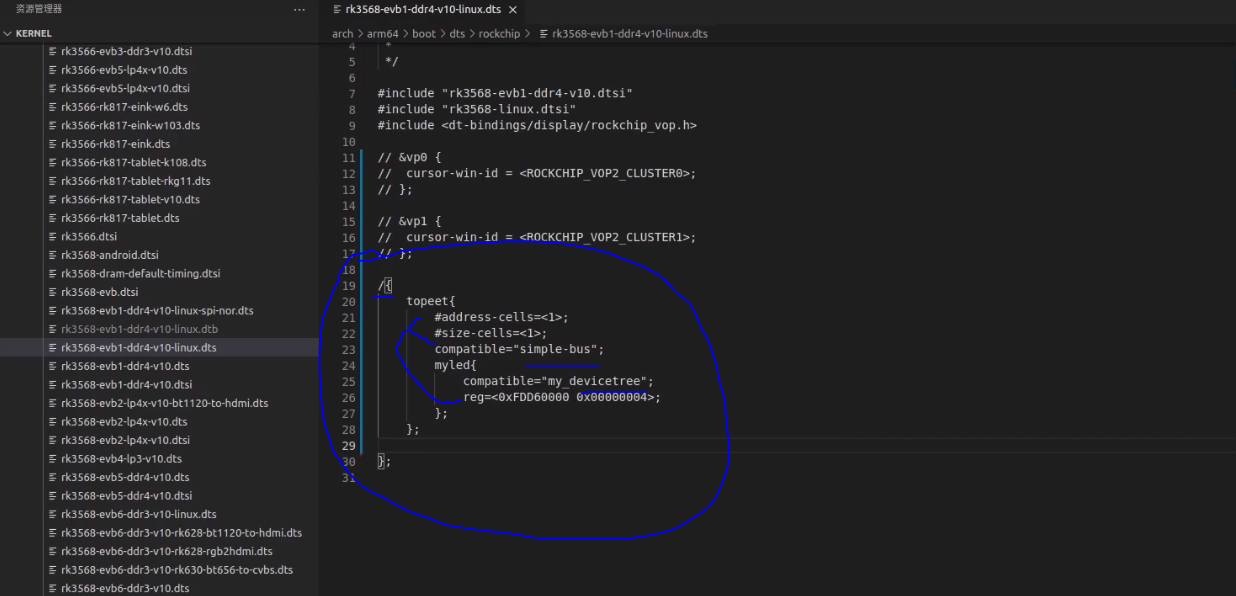Viewport: 1236px width, 596px height.
Task: Close the rk3568-evb1-ddr4-v10-linux.dts editor tab
Action: 513,10
